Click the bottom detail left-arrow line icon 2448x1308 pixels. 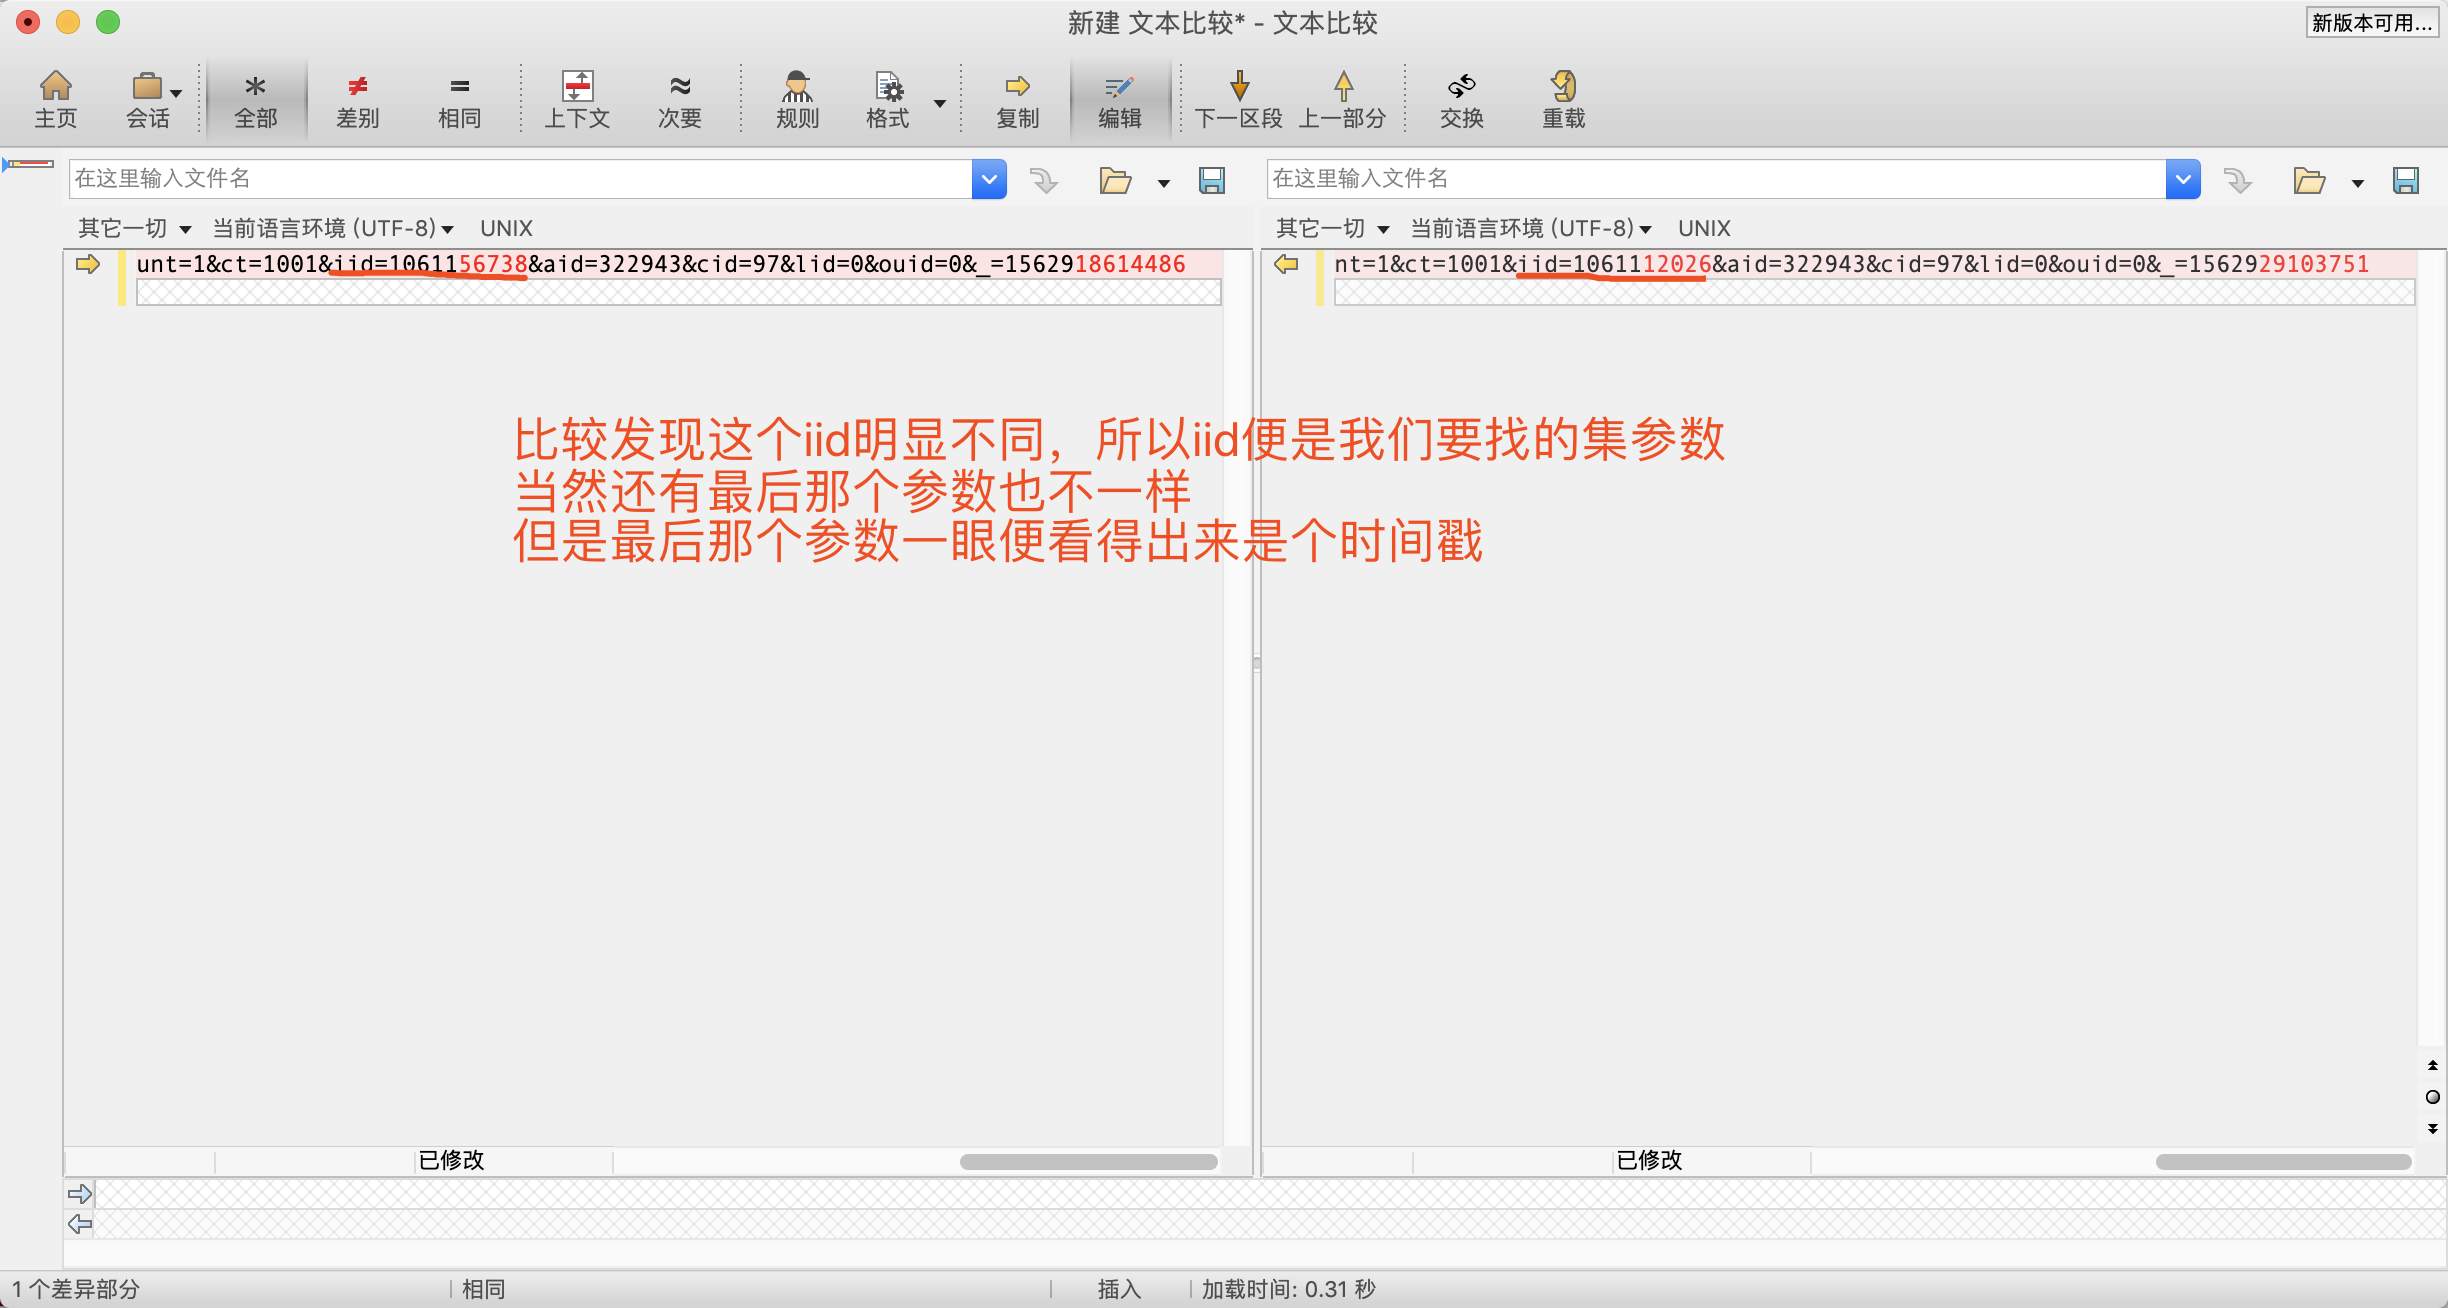[80, 1224]
